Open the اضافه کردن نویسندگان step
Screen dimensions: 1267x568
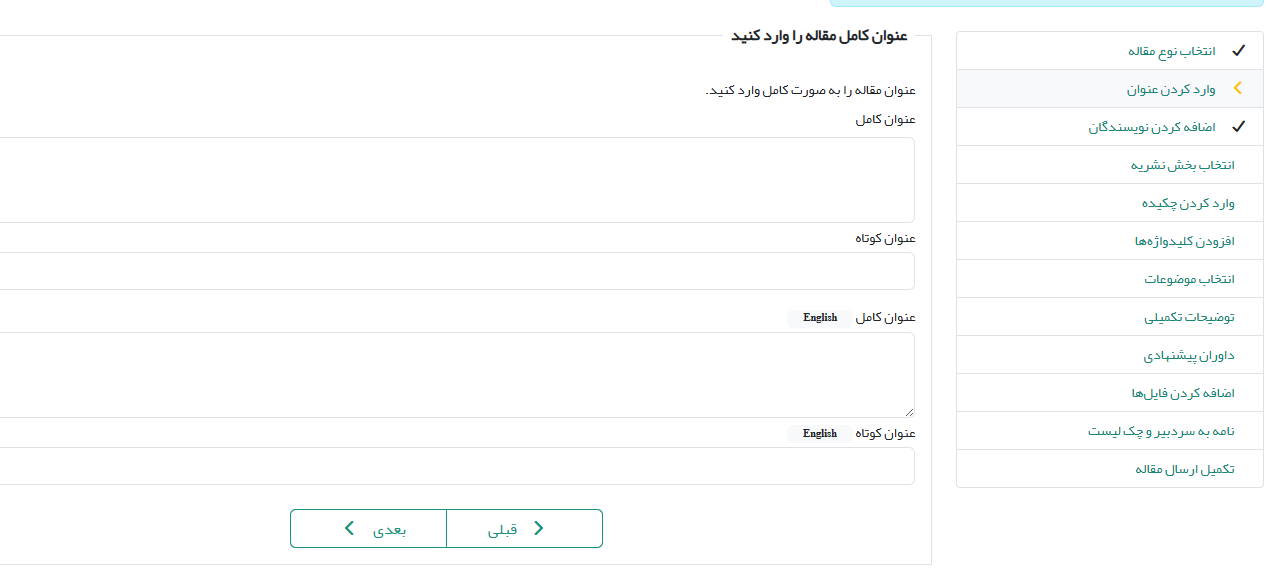coord(1152,127)
